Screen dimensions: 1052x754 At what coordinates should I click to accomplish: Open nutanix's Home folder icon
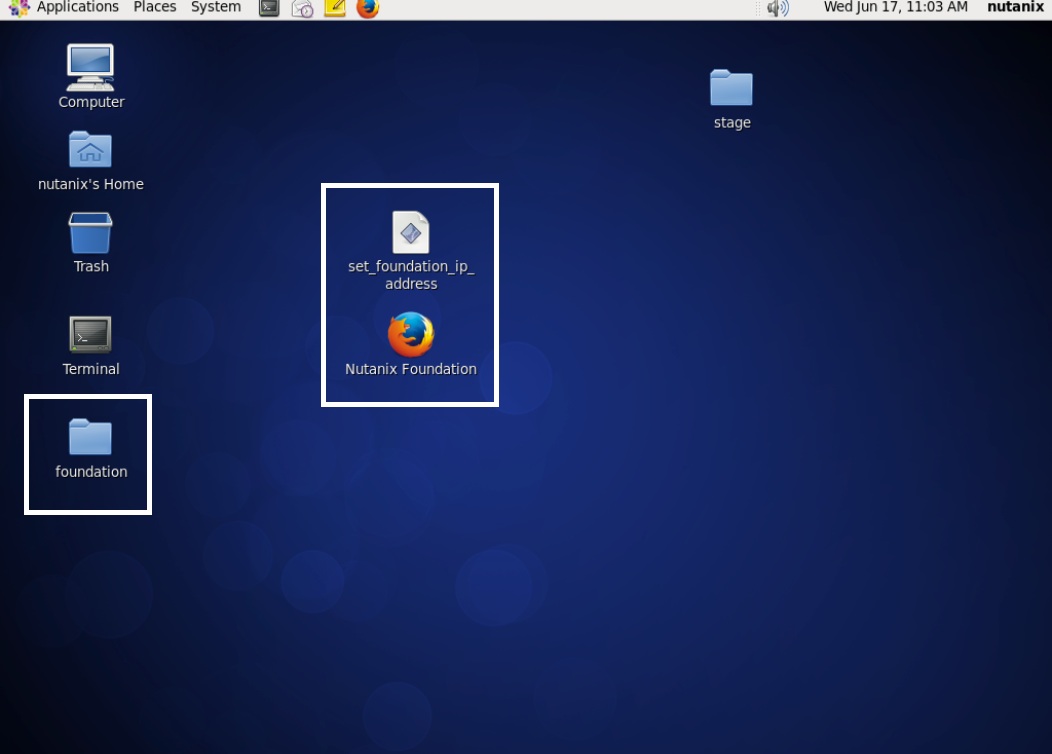pos(90,150)
